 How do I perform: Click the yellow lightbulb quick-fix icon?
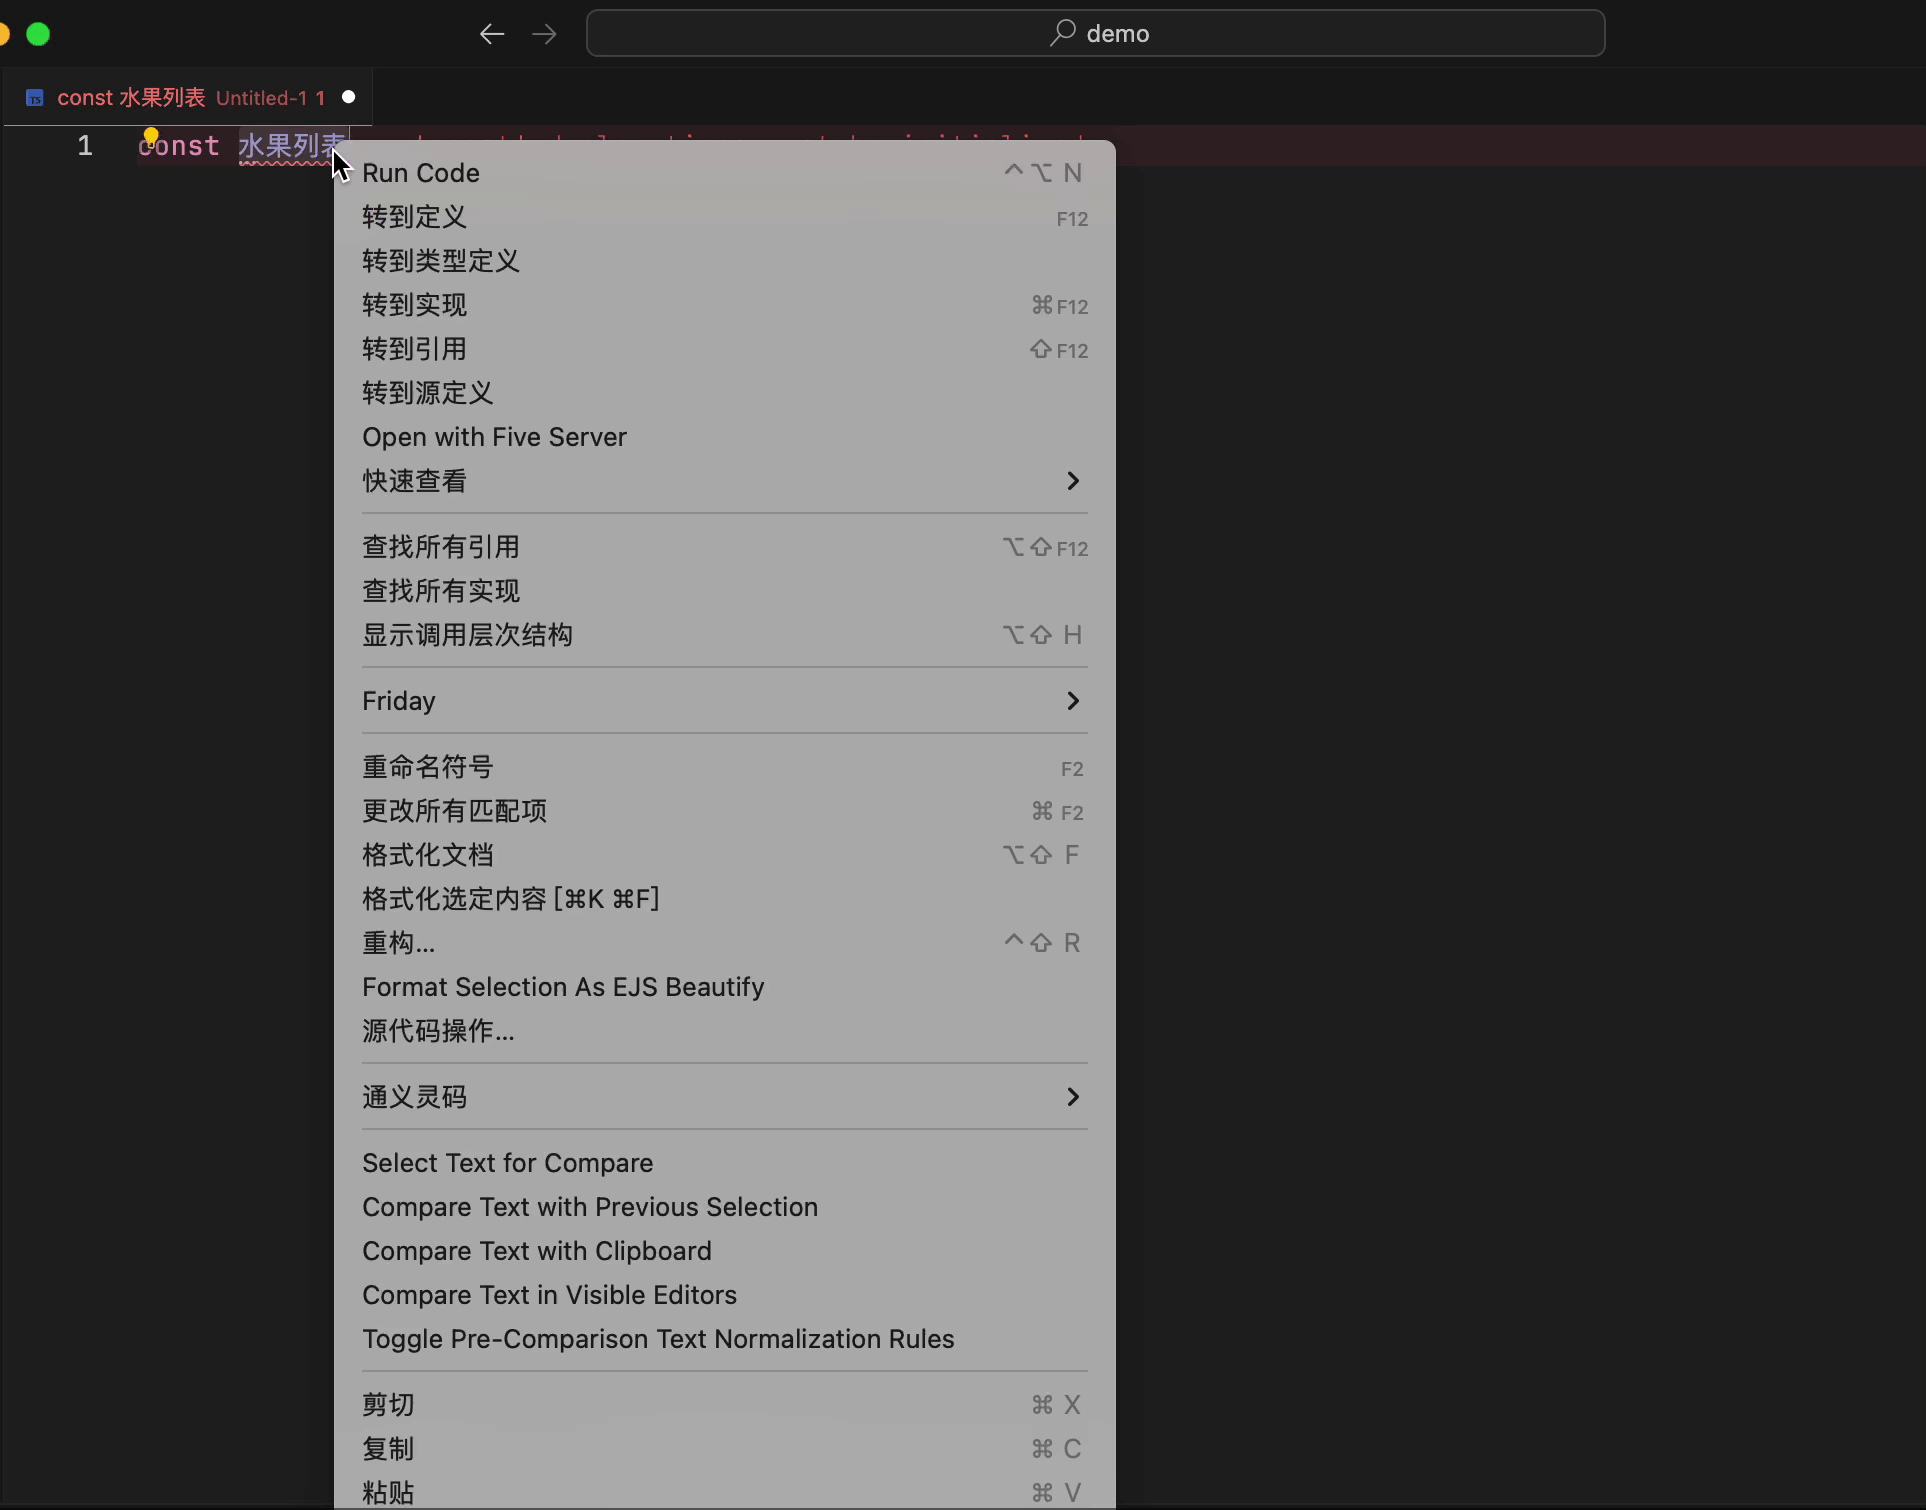click(x=151, y=135)
